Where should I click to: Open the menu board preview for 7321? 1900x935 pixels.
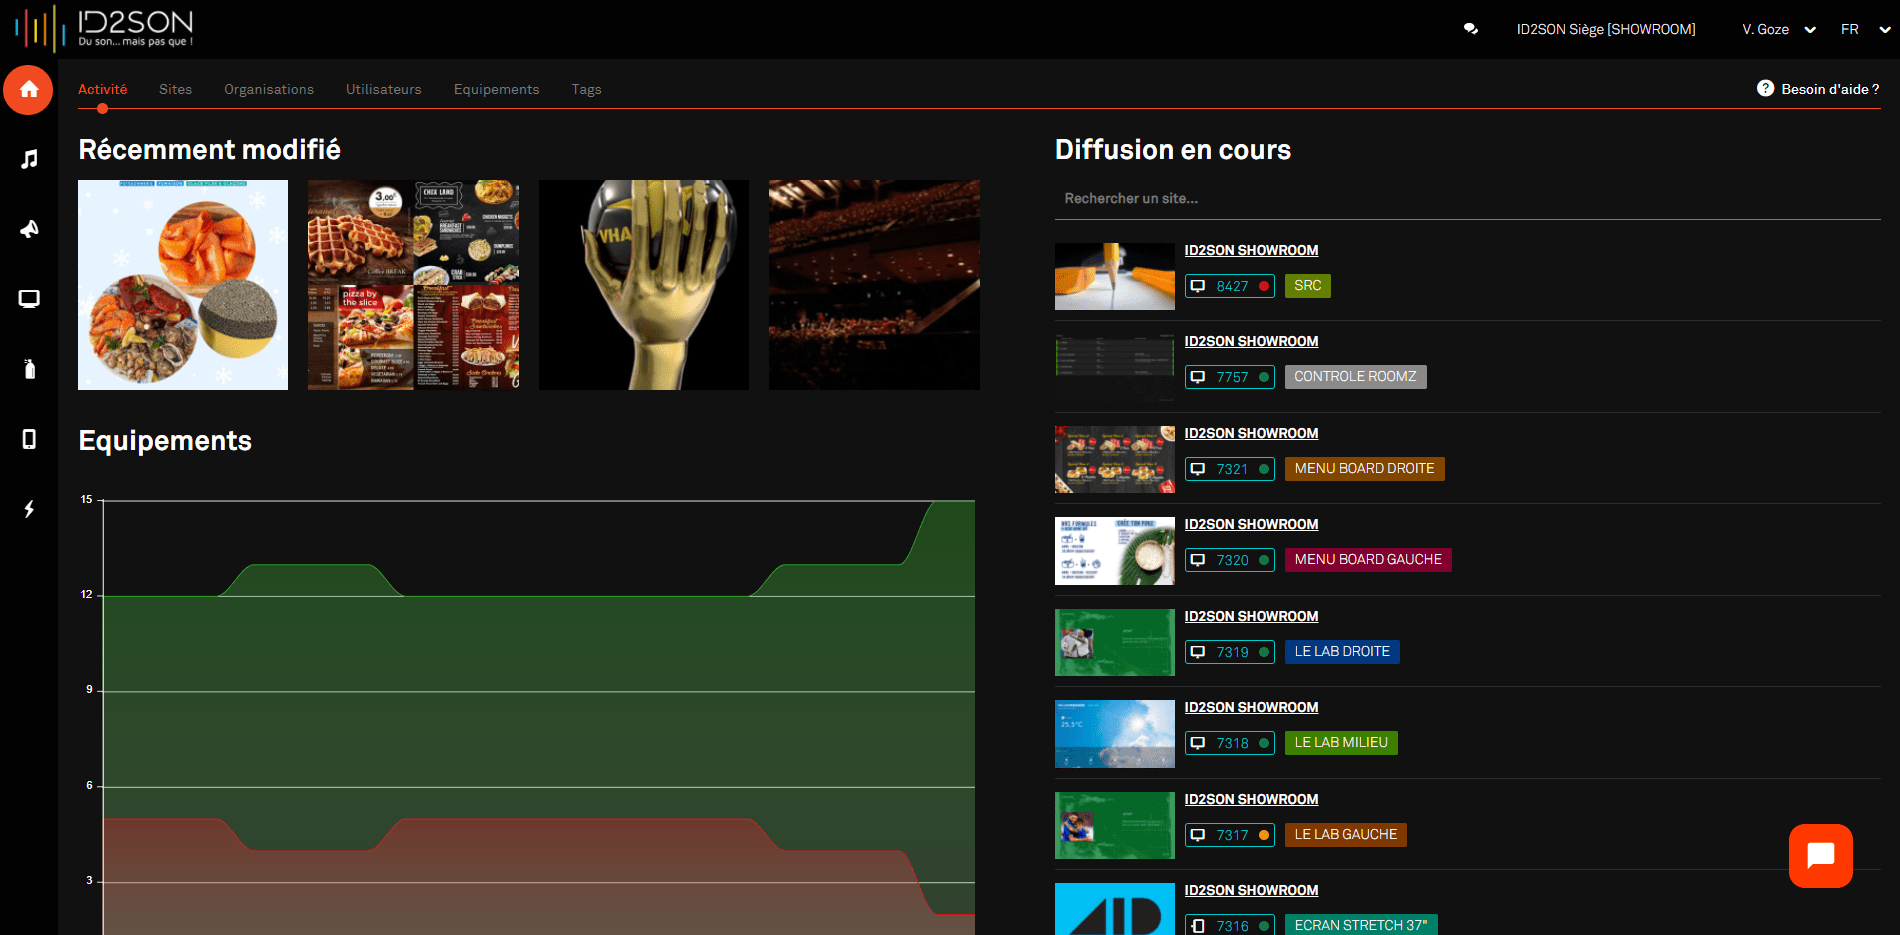pos(1115,459)
